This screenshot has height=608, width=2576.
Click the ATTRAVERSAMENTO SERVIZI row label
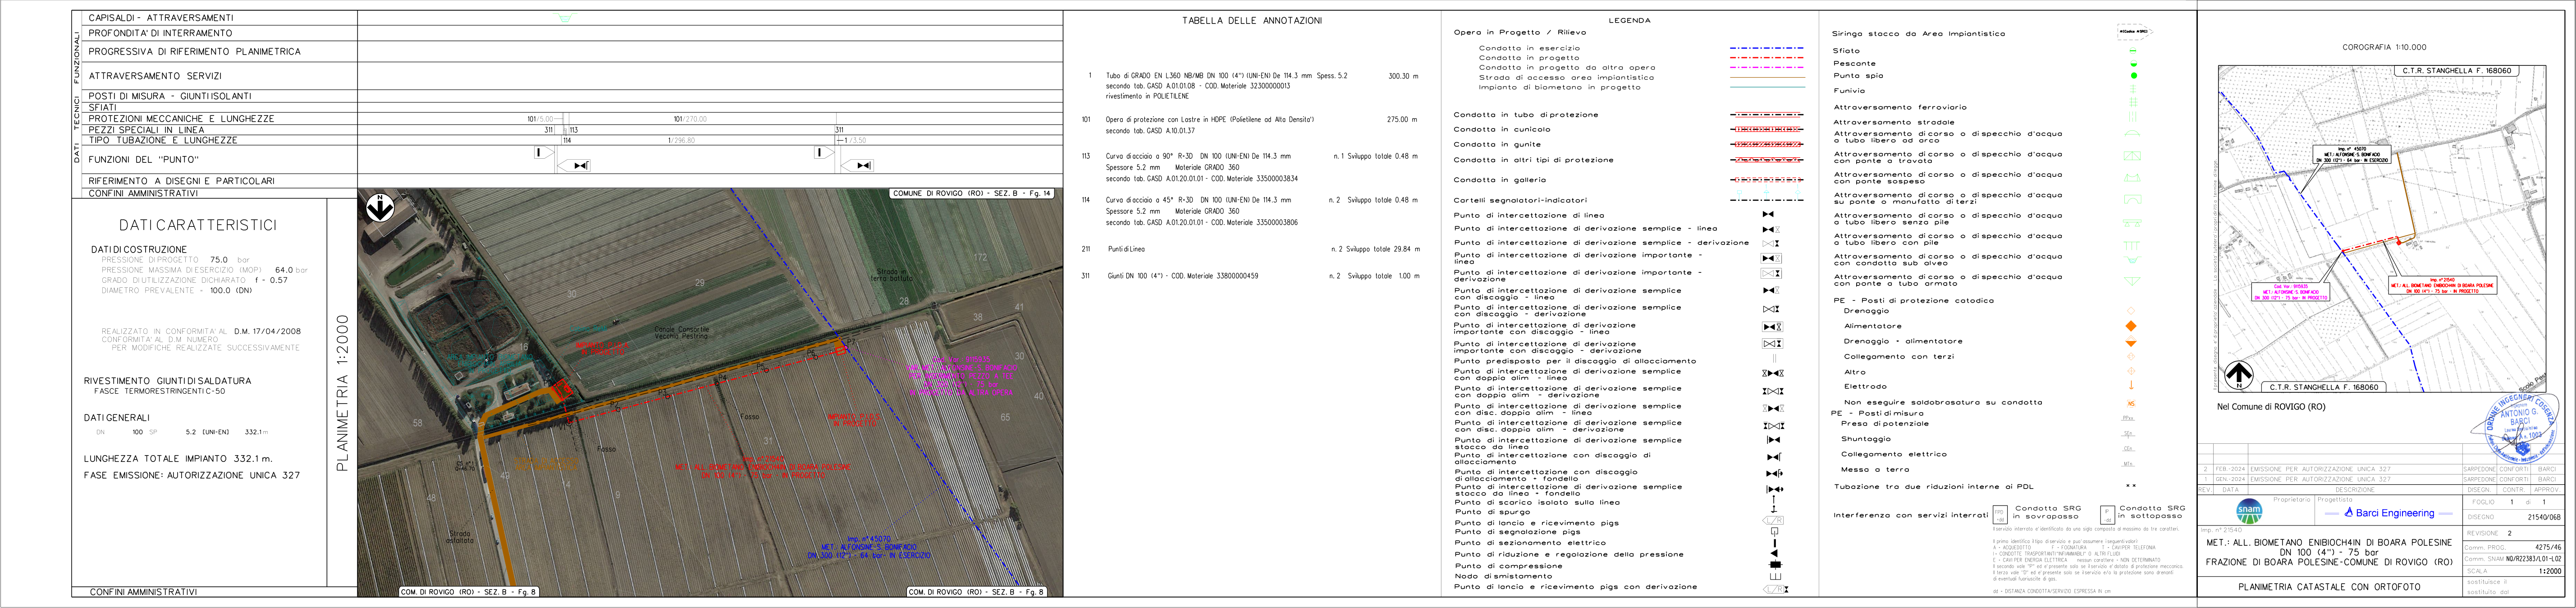[x=155, y=76]
